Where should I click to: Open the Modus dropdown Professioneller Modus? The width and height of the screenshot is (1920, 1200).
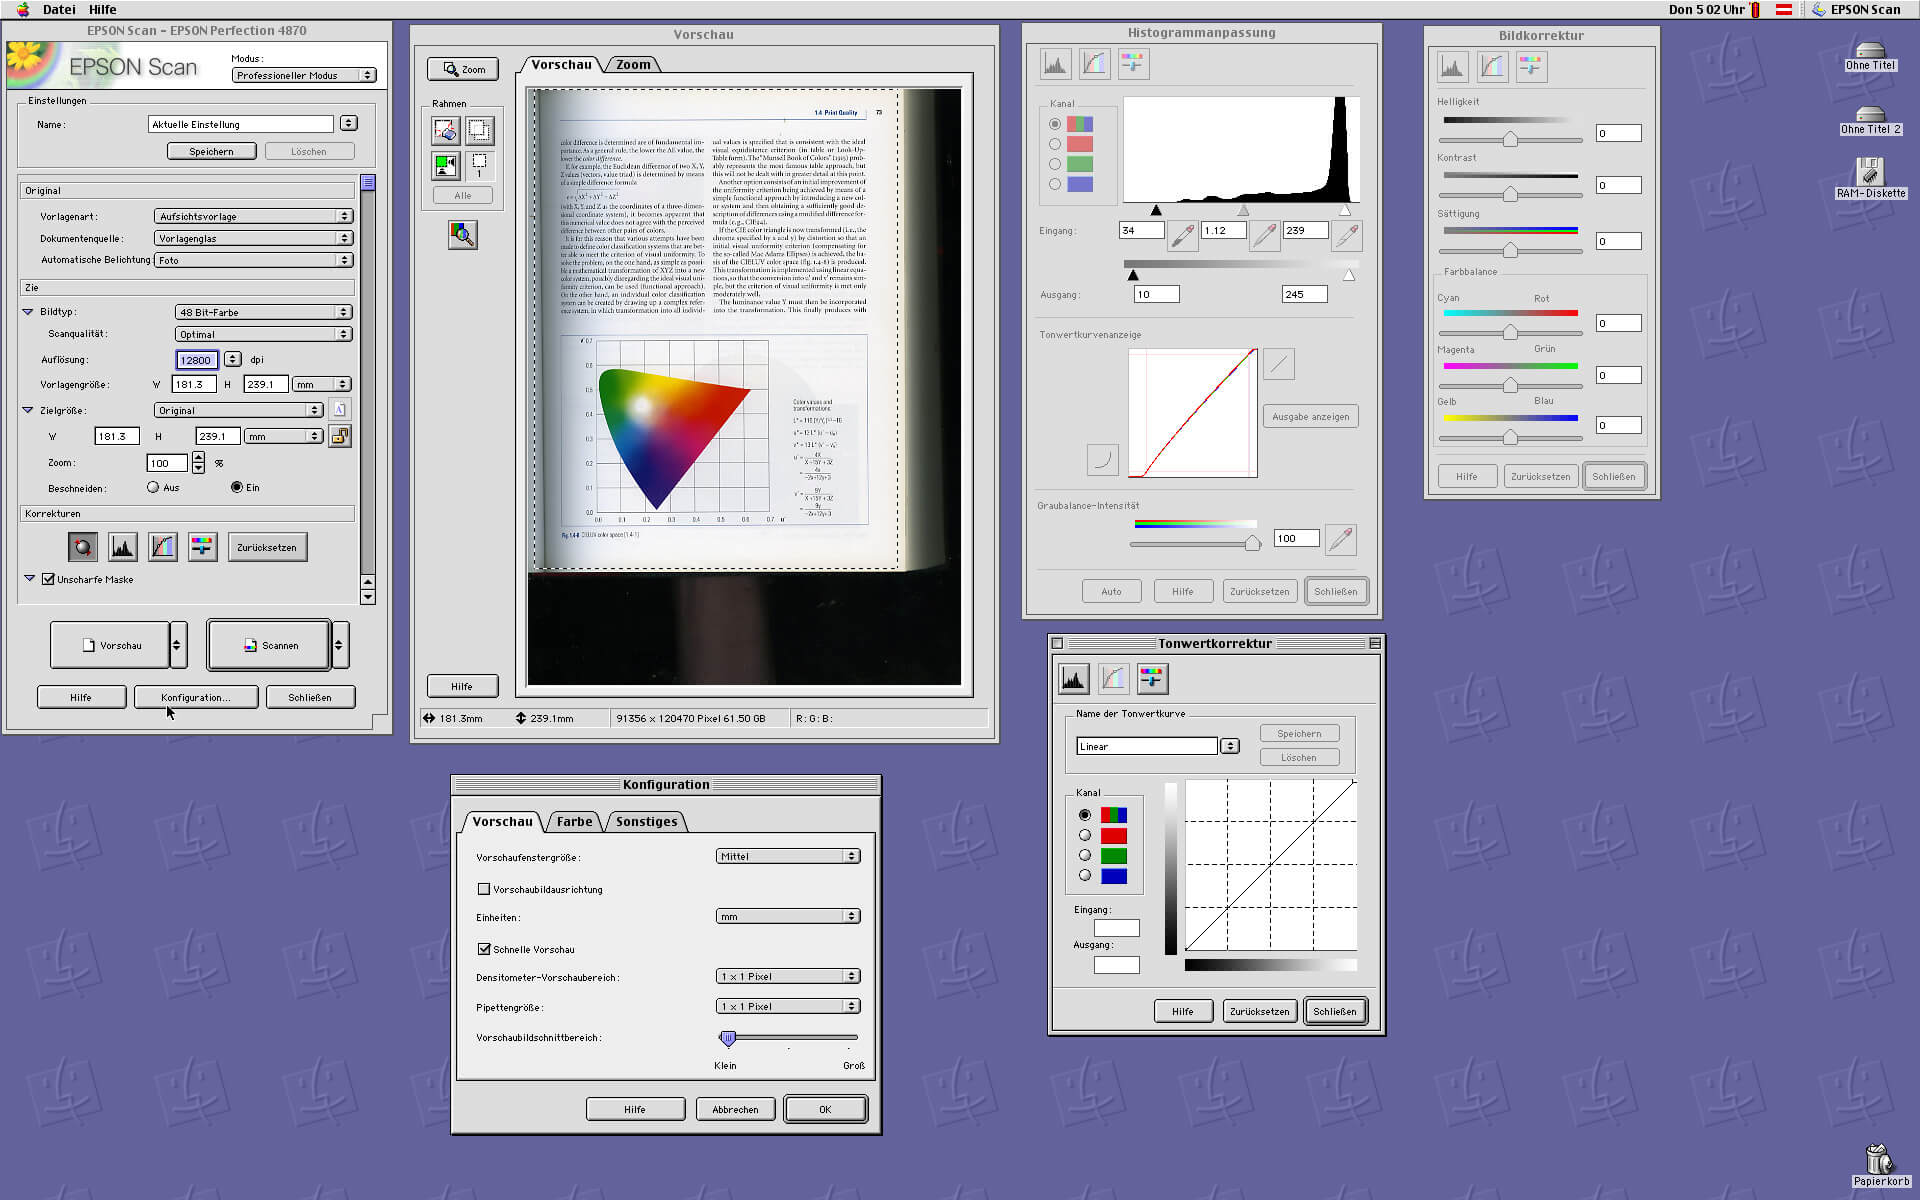tap(304, 75)
